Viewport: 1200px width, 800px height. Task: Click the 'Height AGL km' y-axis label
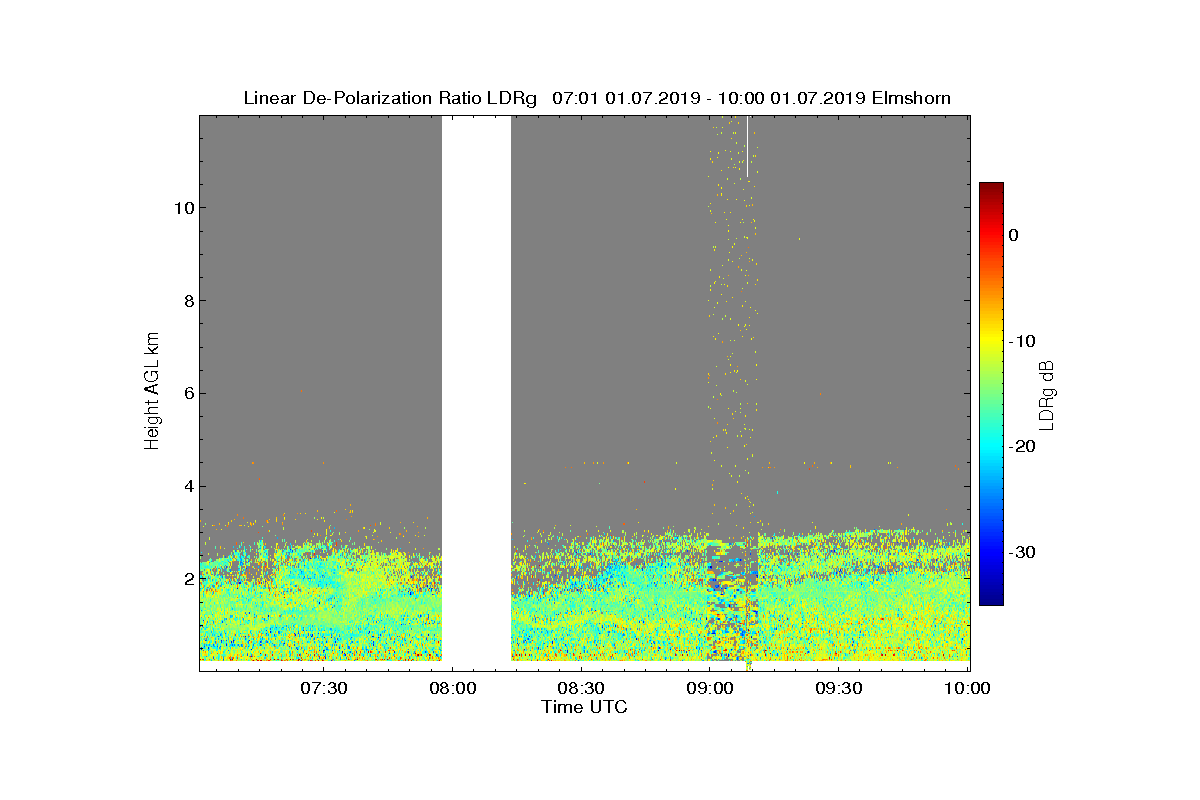153,393
